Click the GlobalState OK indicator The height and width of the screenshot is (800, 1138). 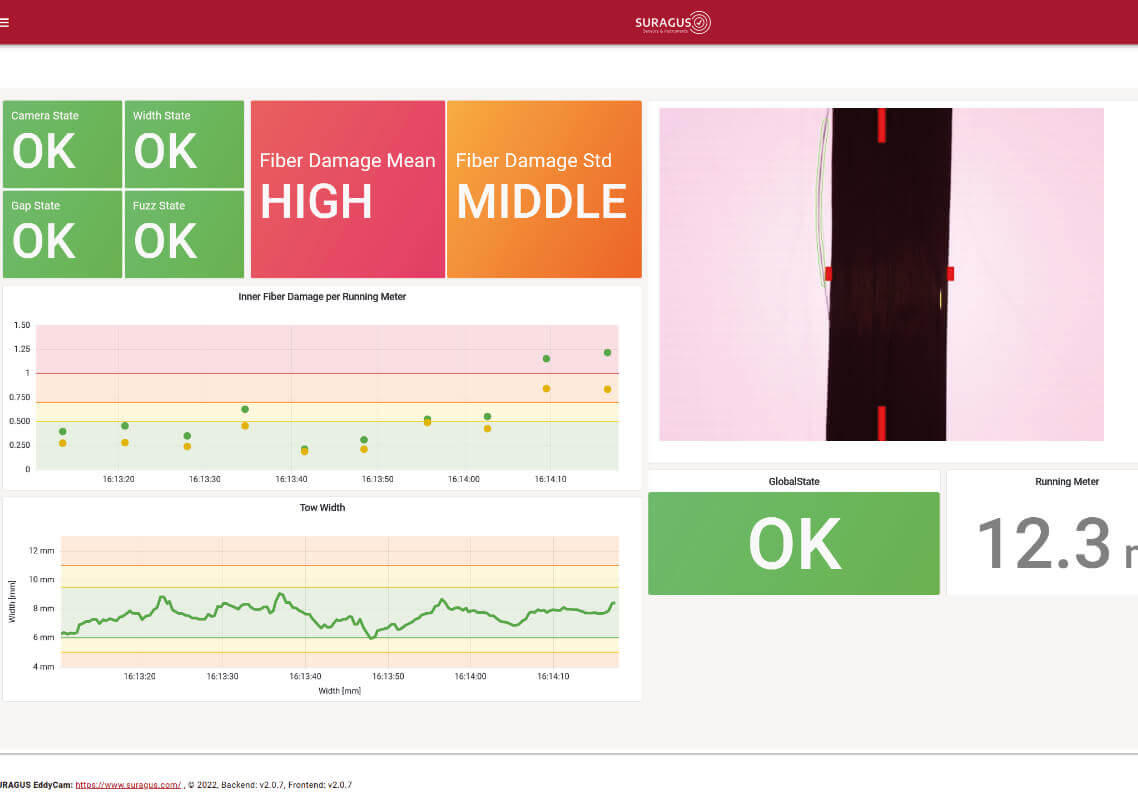(x=794, y=543)
